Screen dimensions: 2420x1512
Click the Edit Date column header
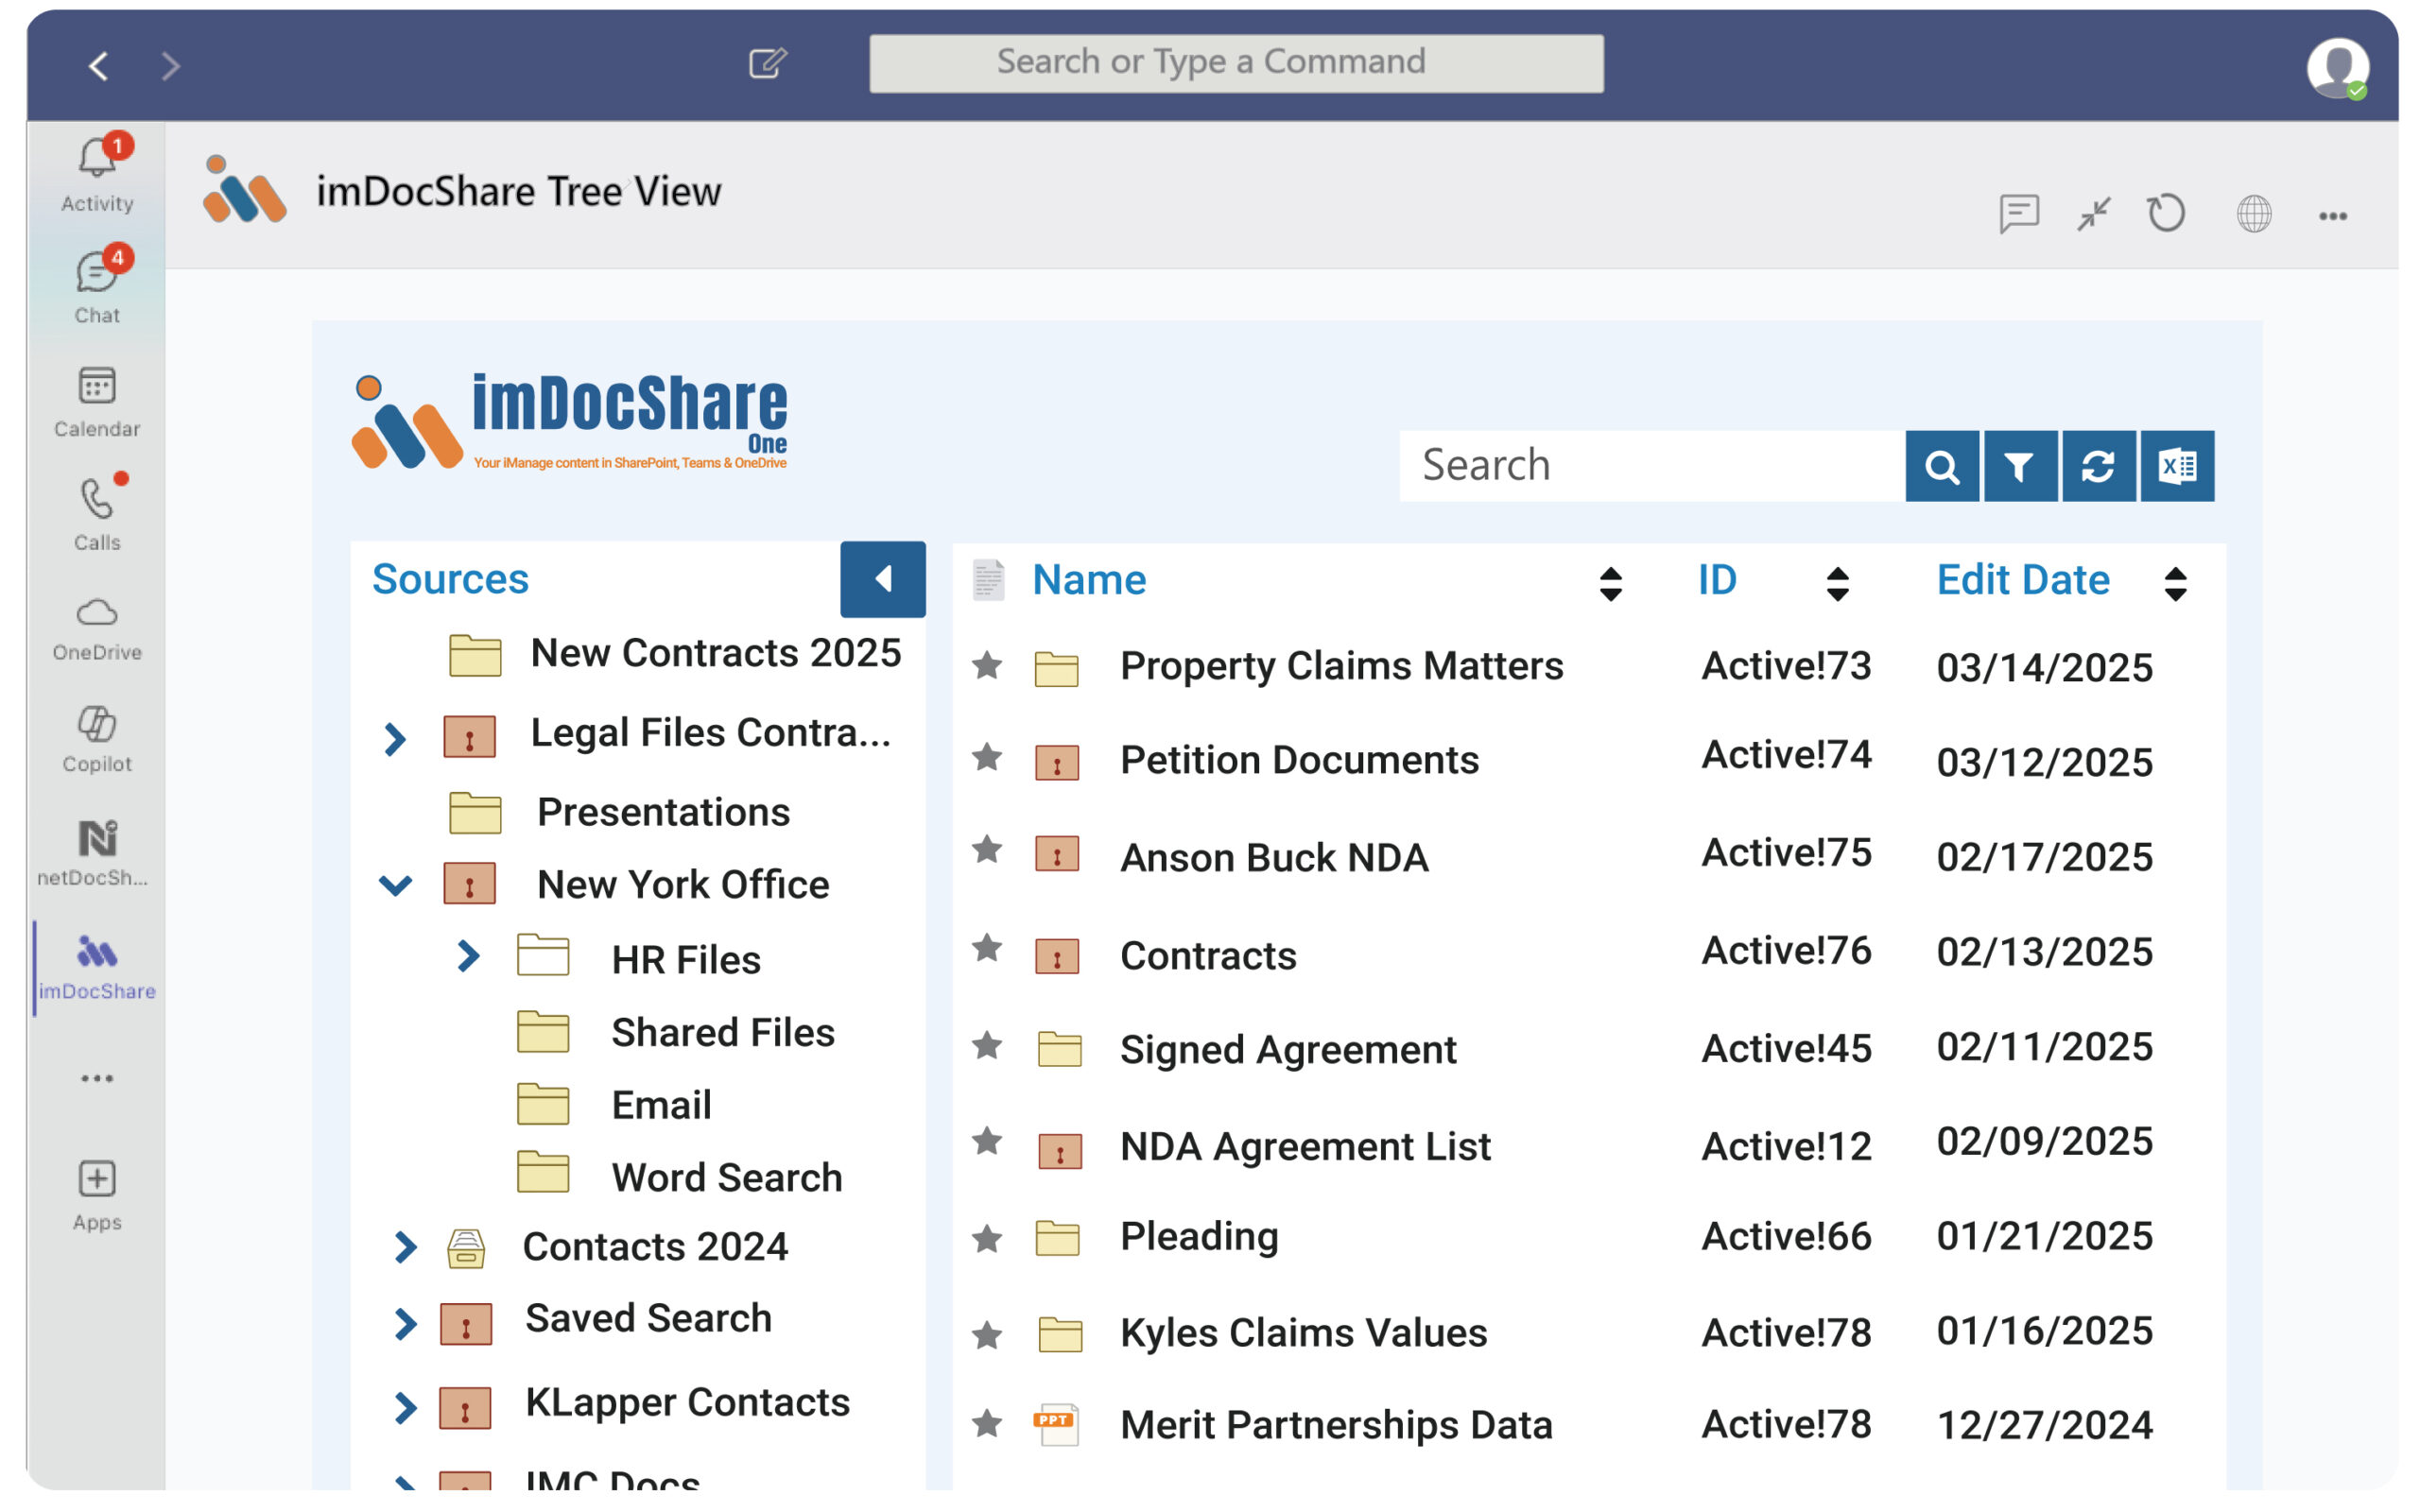(x=2023, y=580)
